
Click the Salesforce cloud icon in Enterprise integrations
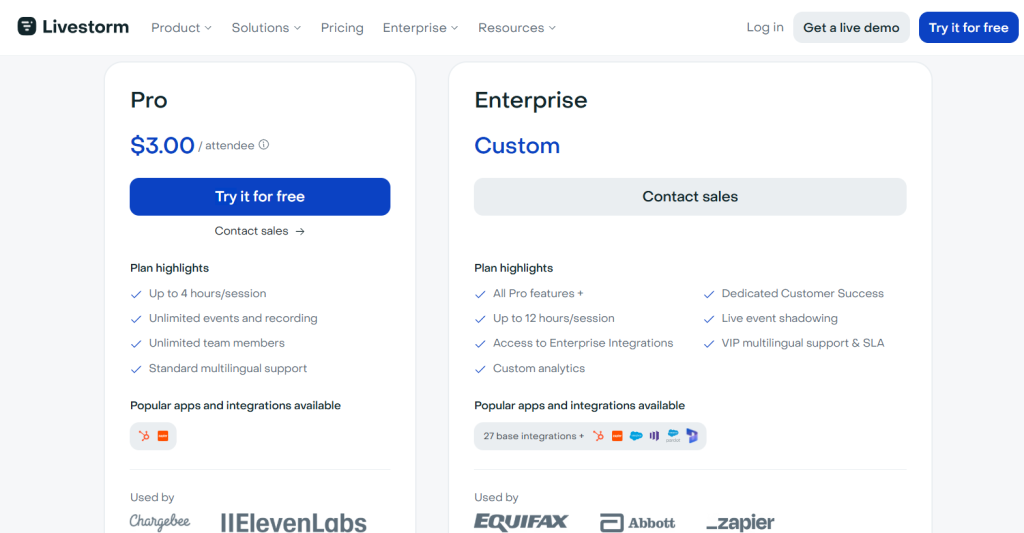[x=636, y=436]
